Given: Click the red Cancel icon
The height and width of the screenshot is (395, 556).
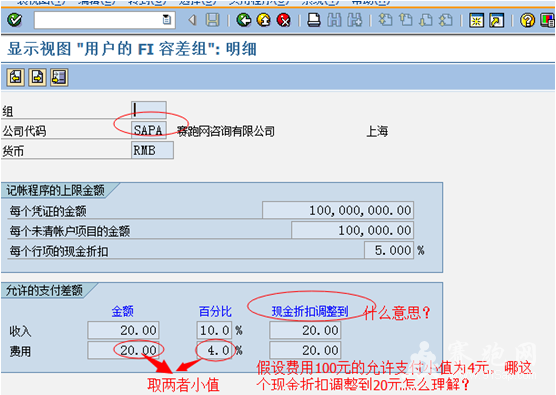Looking at the screenshot, I should tap(284, 20).
